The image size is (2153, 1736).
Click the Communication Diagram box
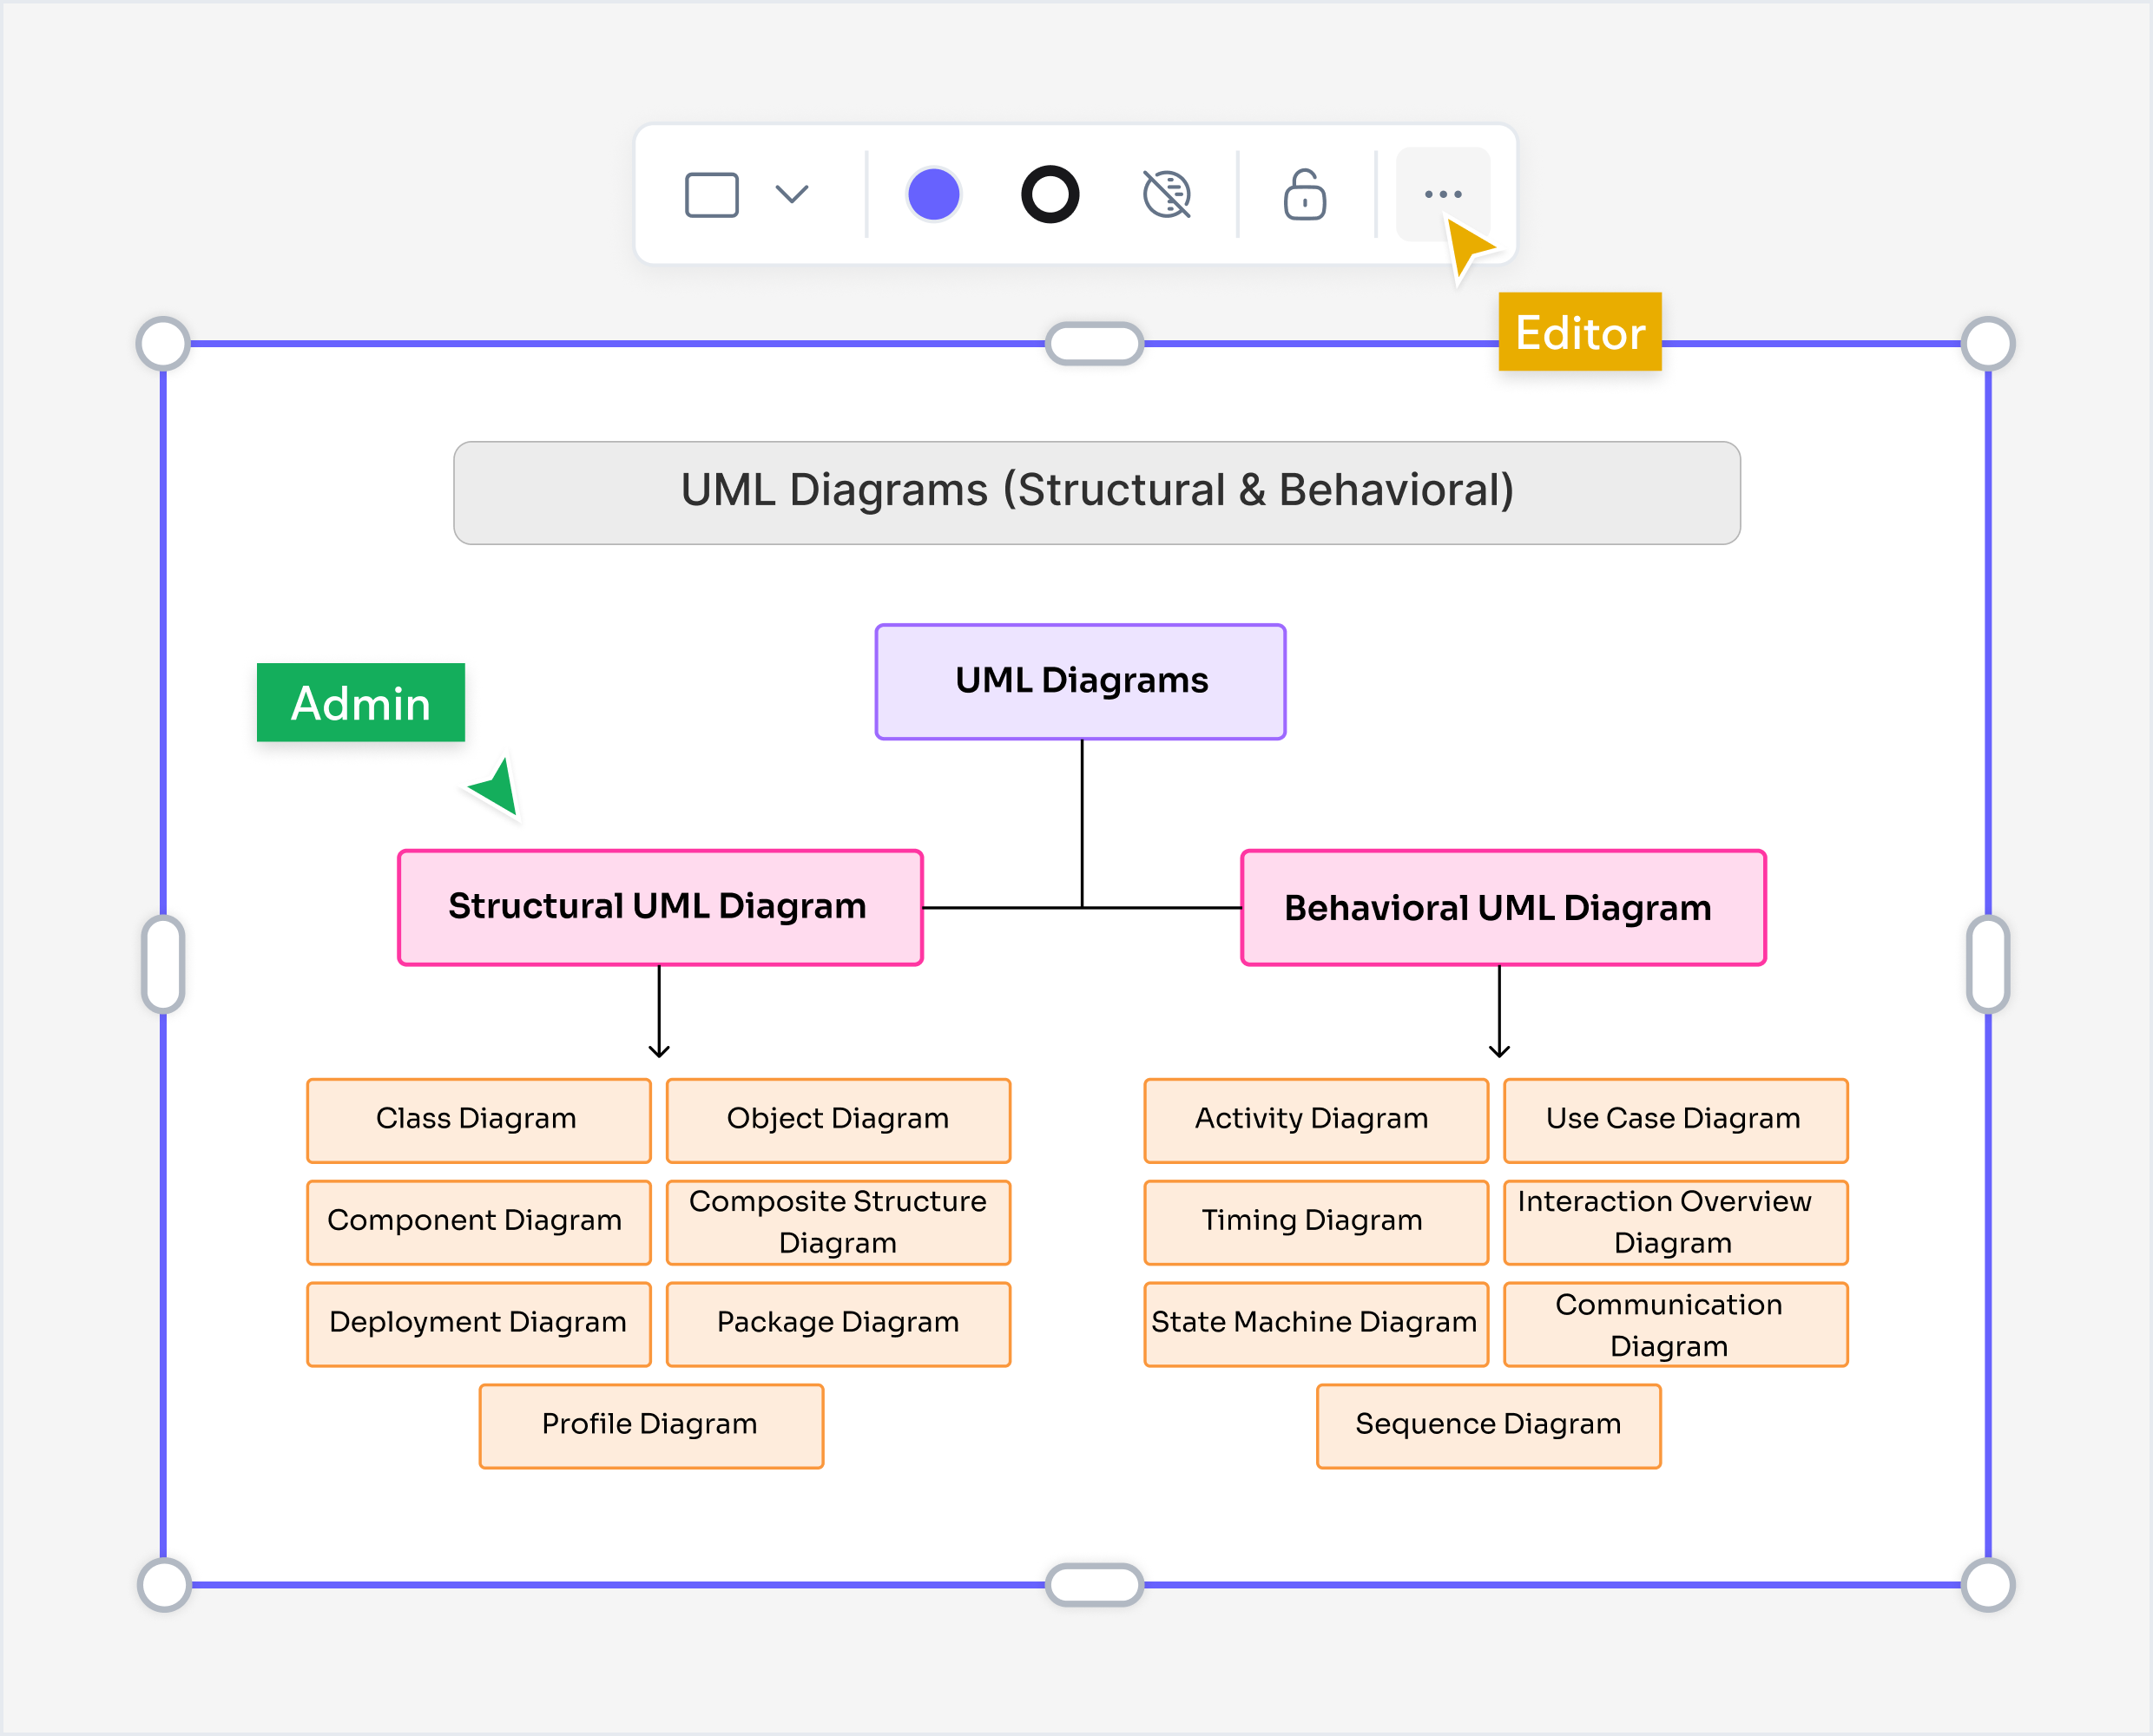tap(1676, 1324)
